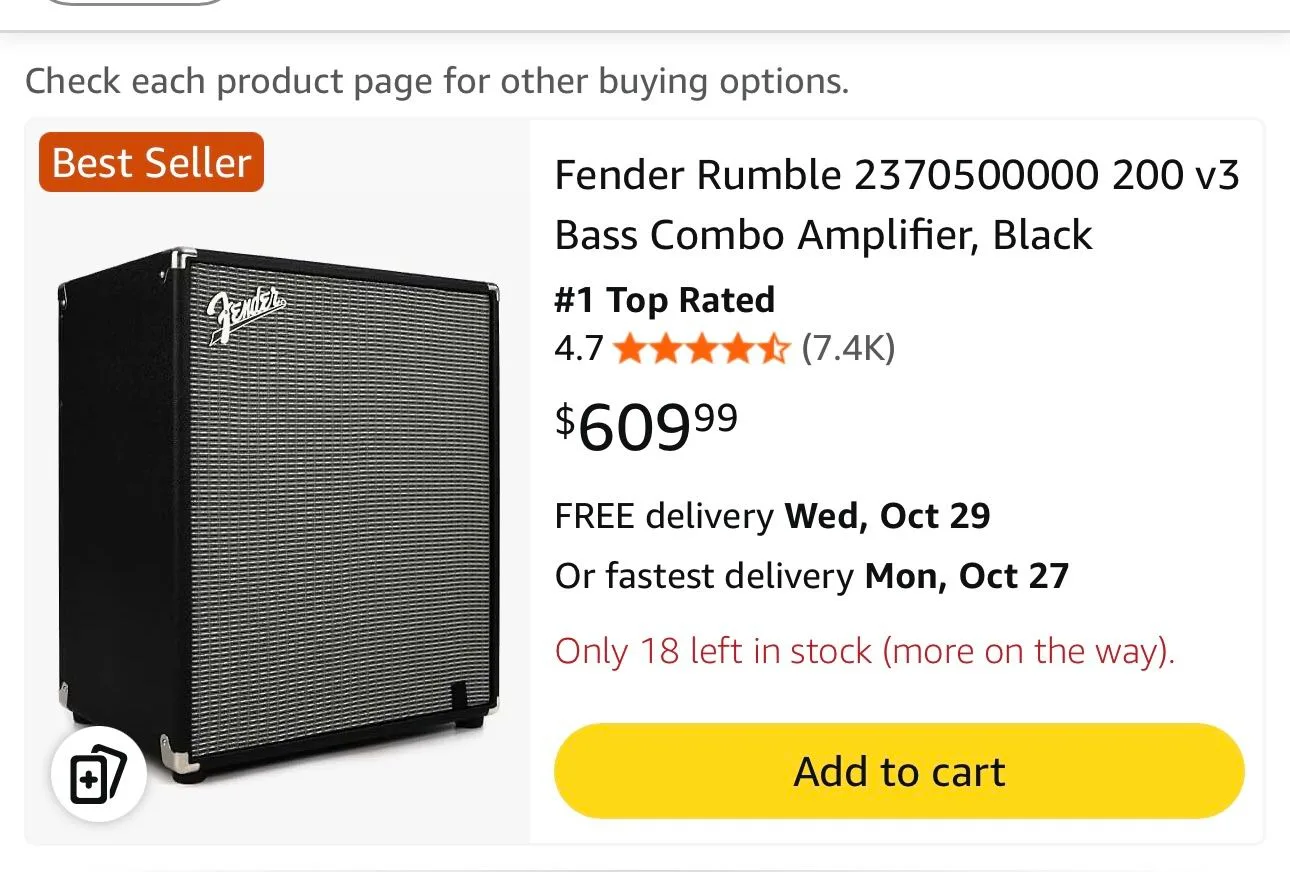The image size is (1290, 872).
Task: Click the third star of the 4.7 rating
Action: click(x=704, y=349)
